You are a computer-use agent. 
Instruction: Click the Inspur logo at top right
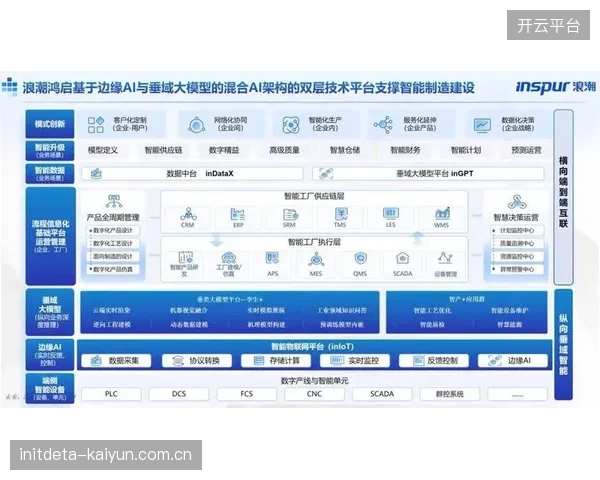click(x=556, y=87)
